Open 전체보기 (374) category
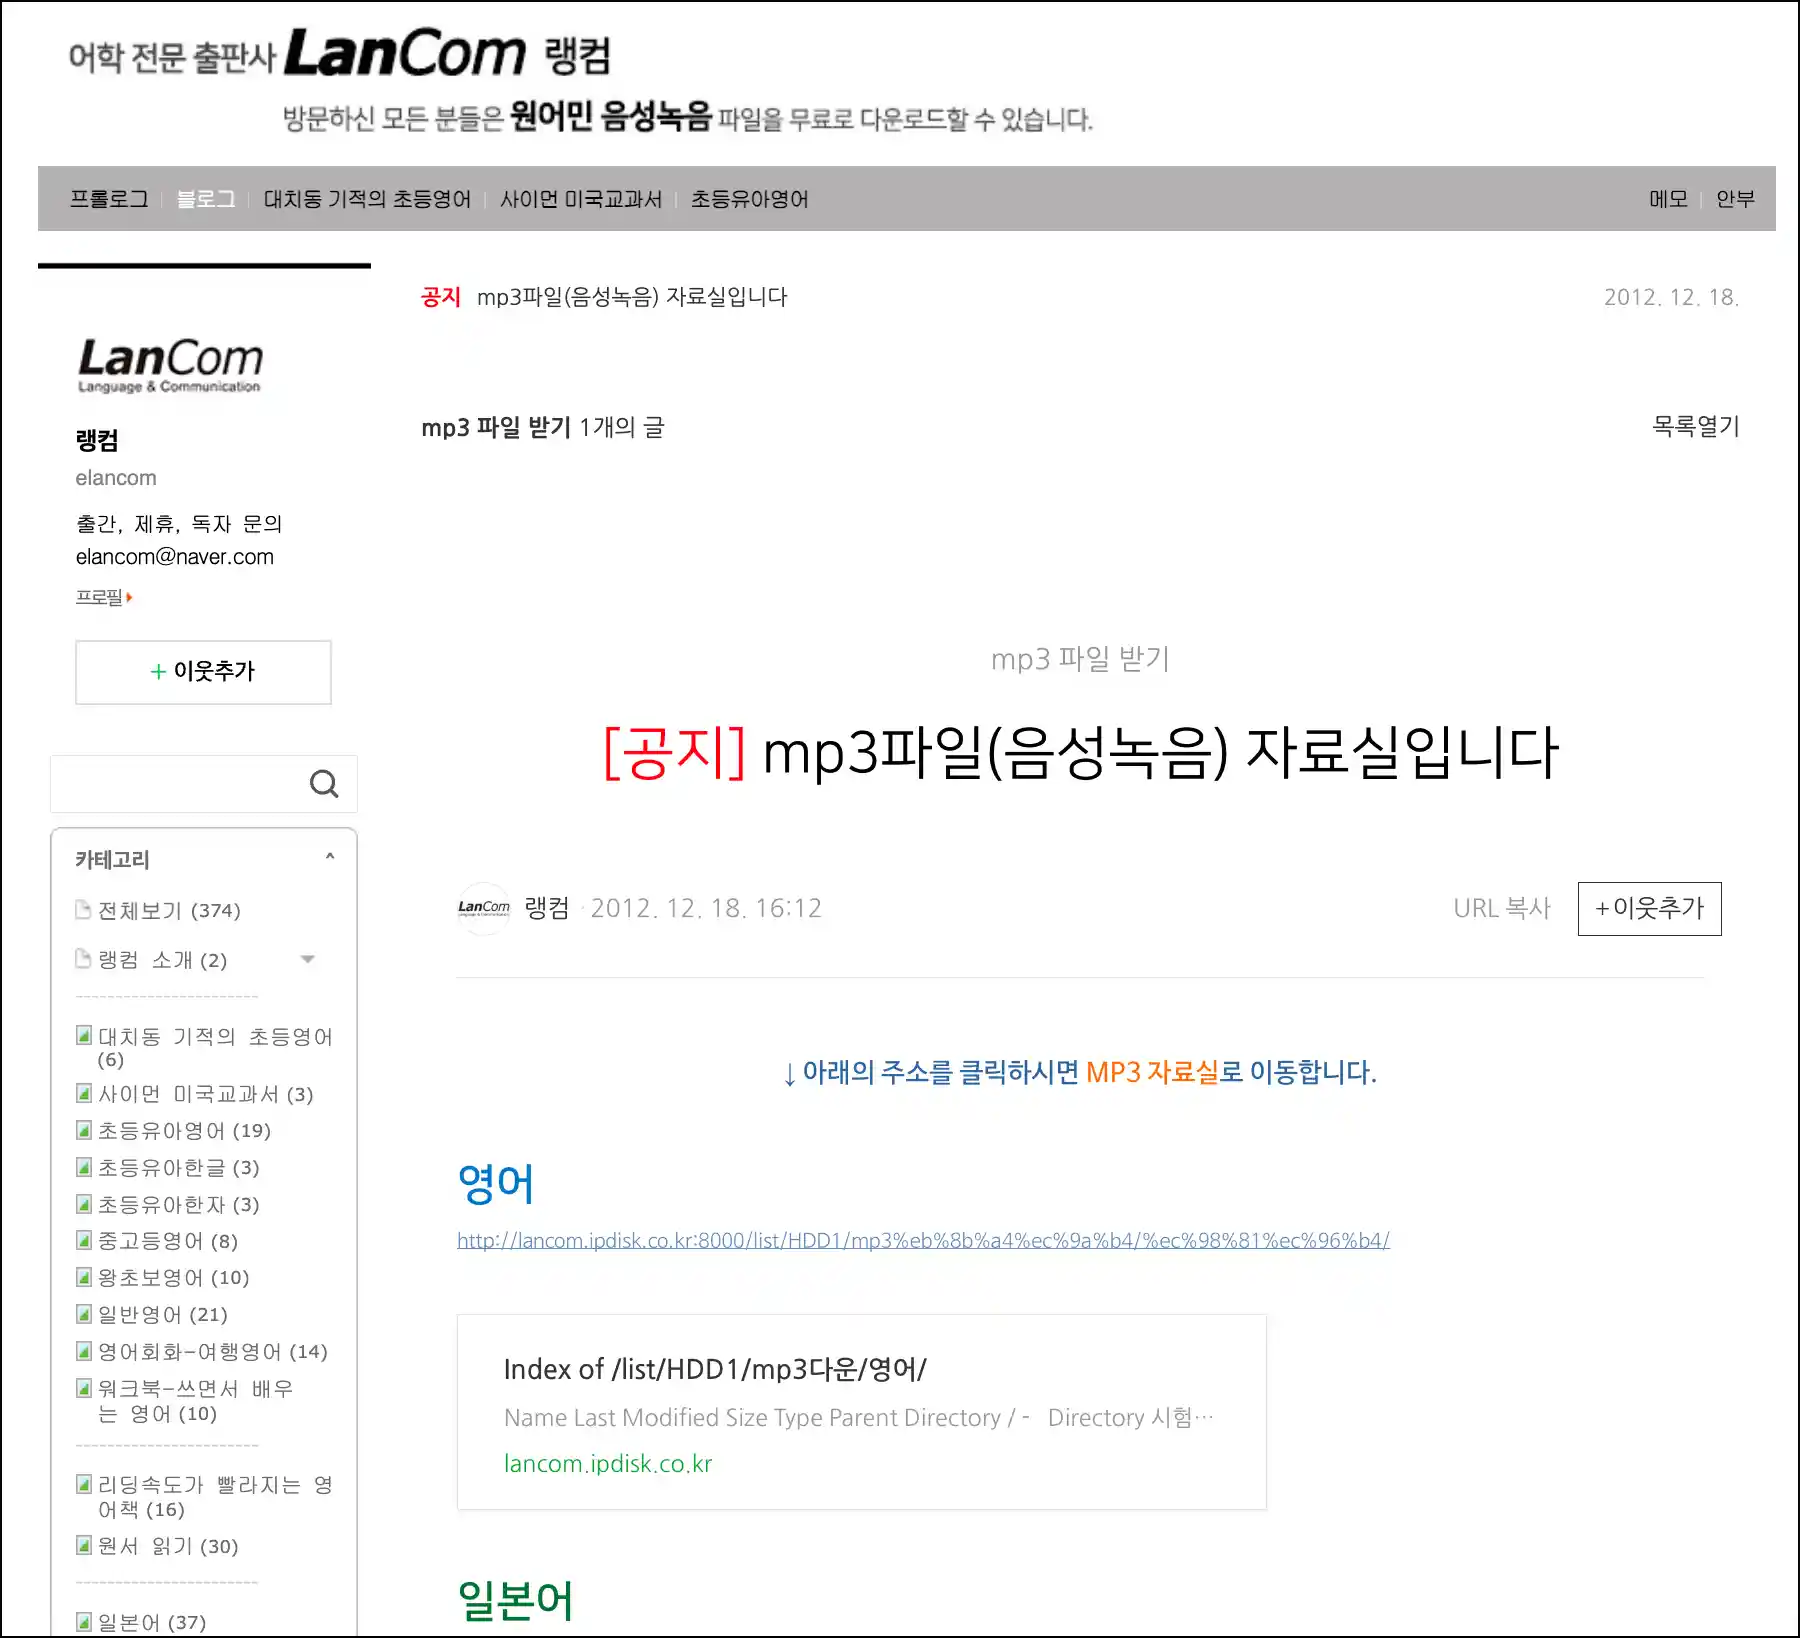This screenshot has width=1800, height=1638. pyautogui.click(x=169, y=910)
